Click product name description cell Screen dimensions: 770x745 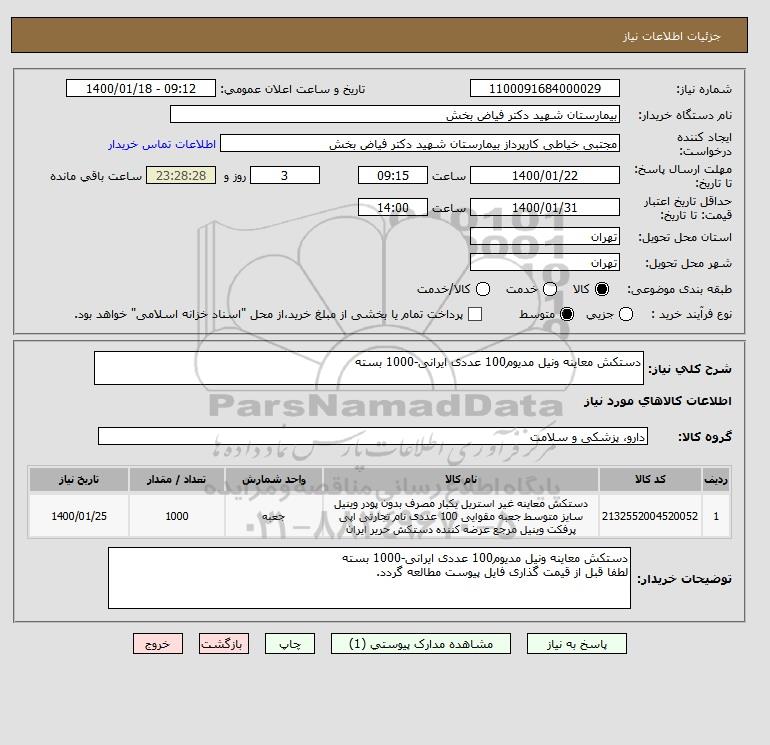[x=461, y=516]
